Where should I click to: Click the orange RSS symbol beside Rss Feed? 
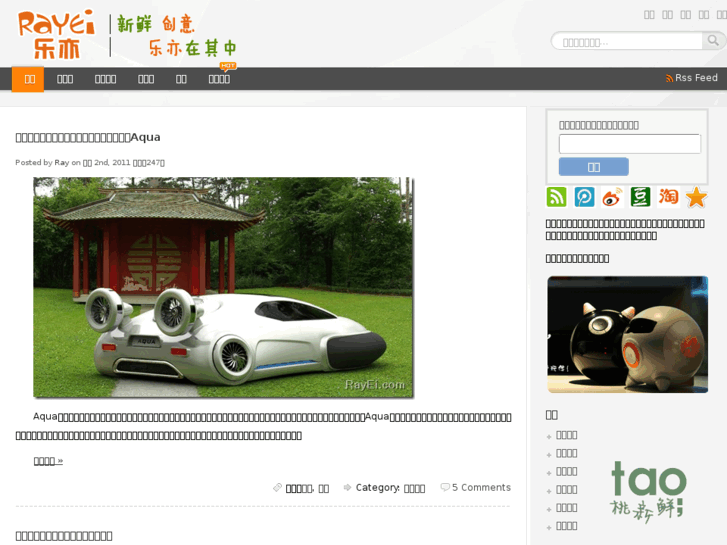tap(669, 78)
